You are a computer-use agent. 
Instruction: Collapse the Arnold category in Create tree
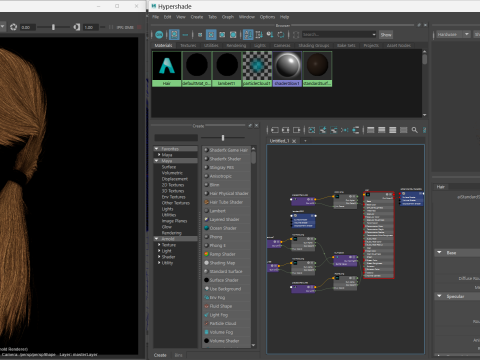[x=156, y=239]
